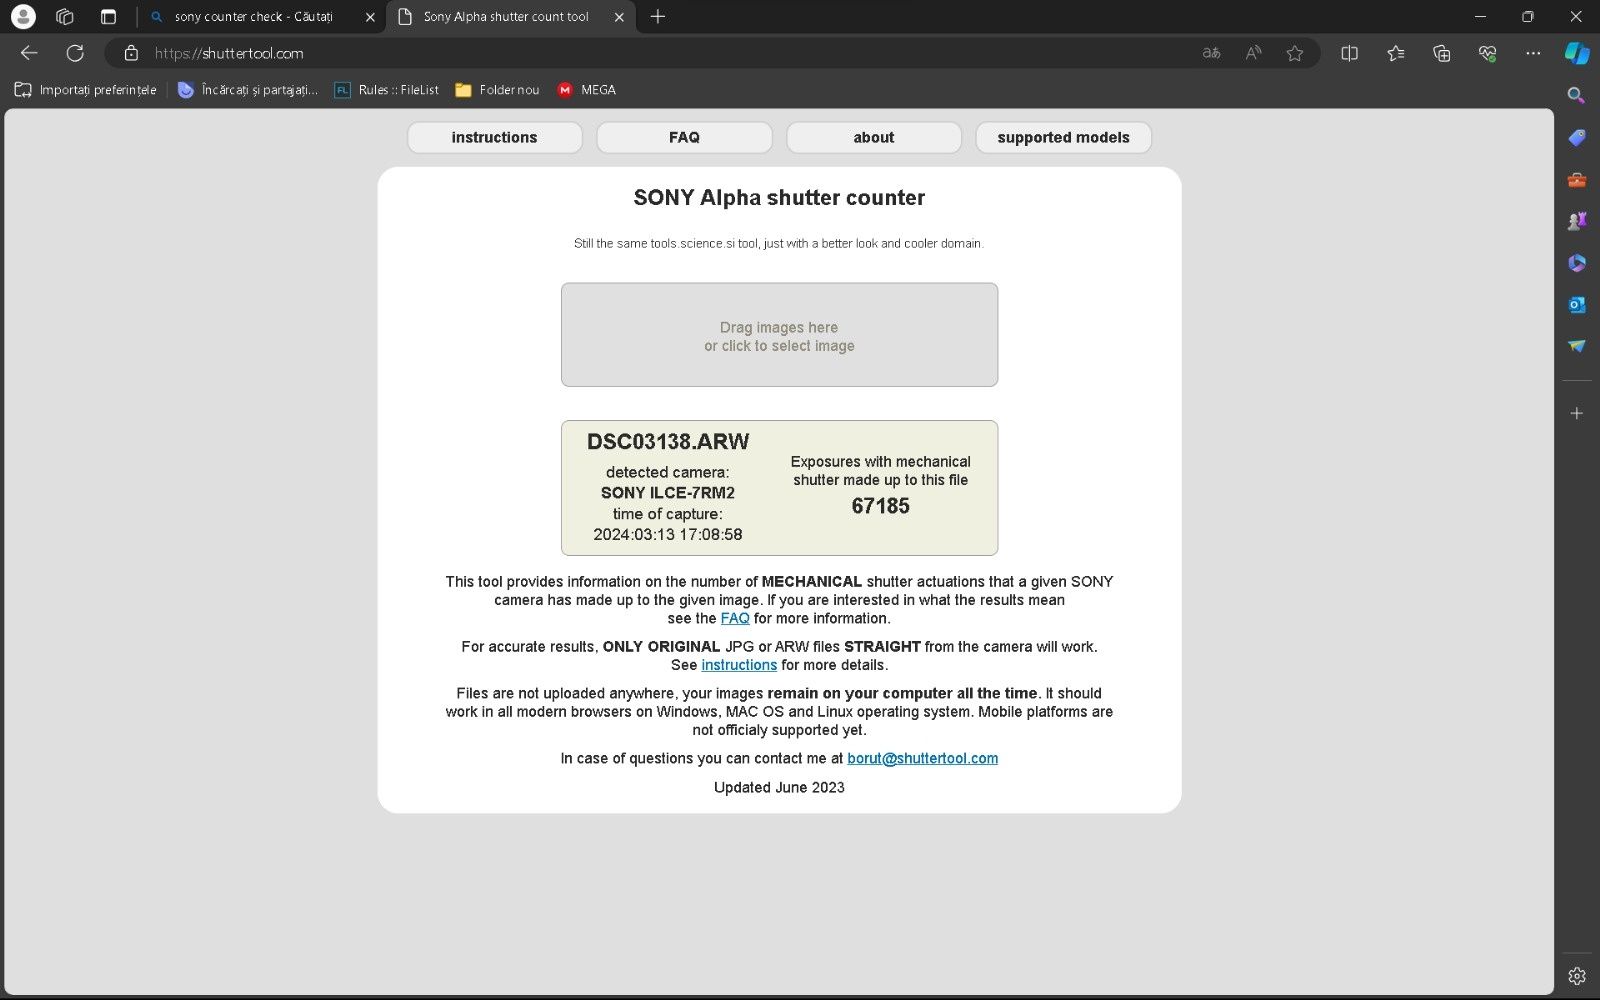Image resolution: width=1600 pixels, height=1000 pixels.
Task: Open the sidebar Drop paper-plane icon
Action: click(1577, 346)
